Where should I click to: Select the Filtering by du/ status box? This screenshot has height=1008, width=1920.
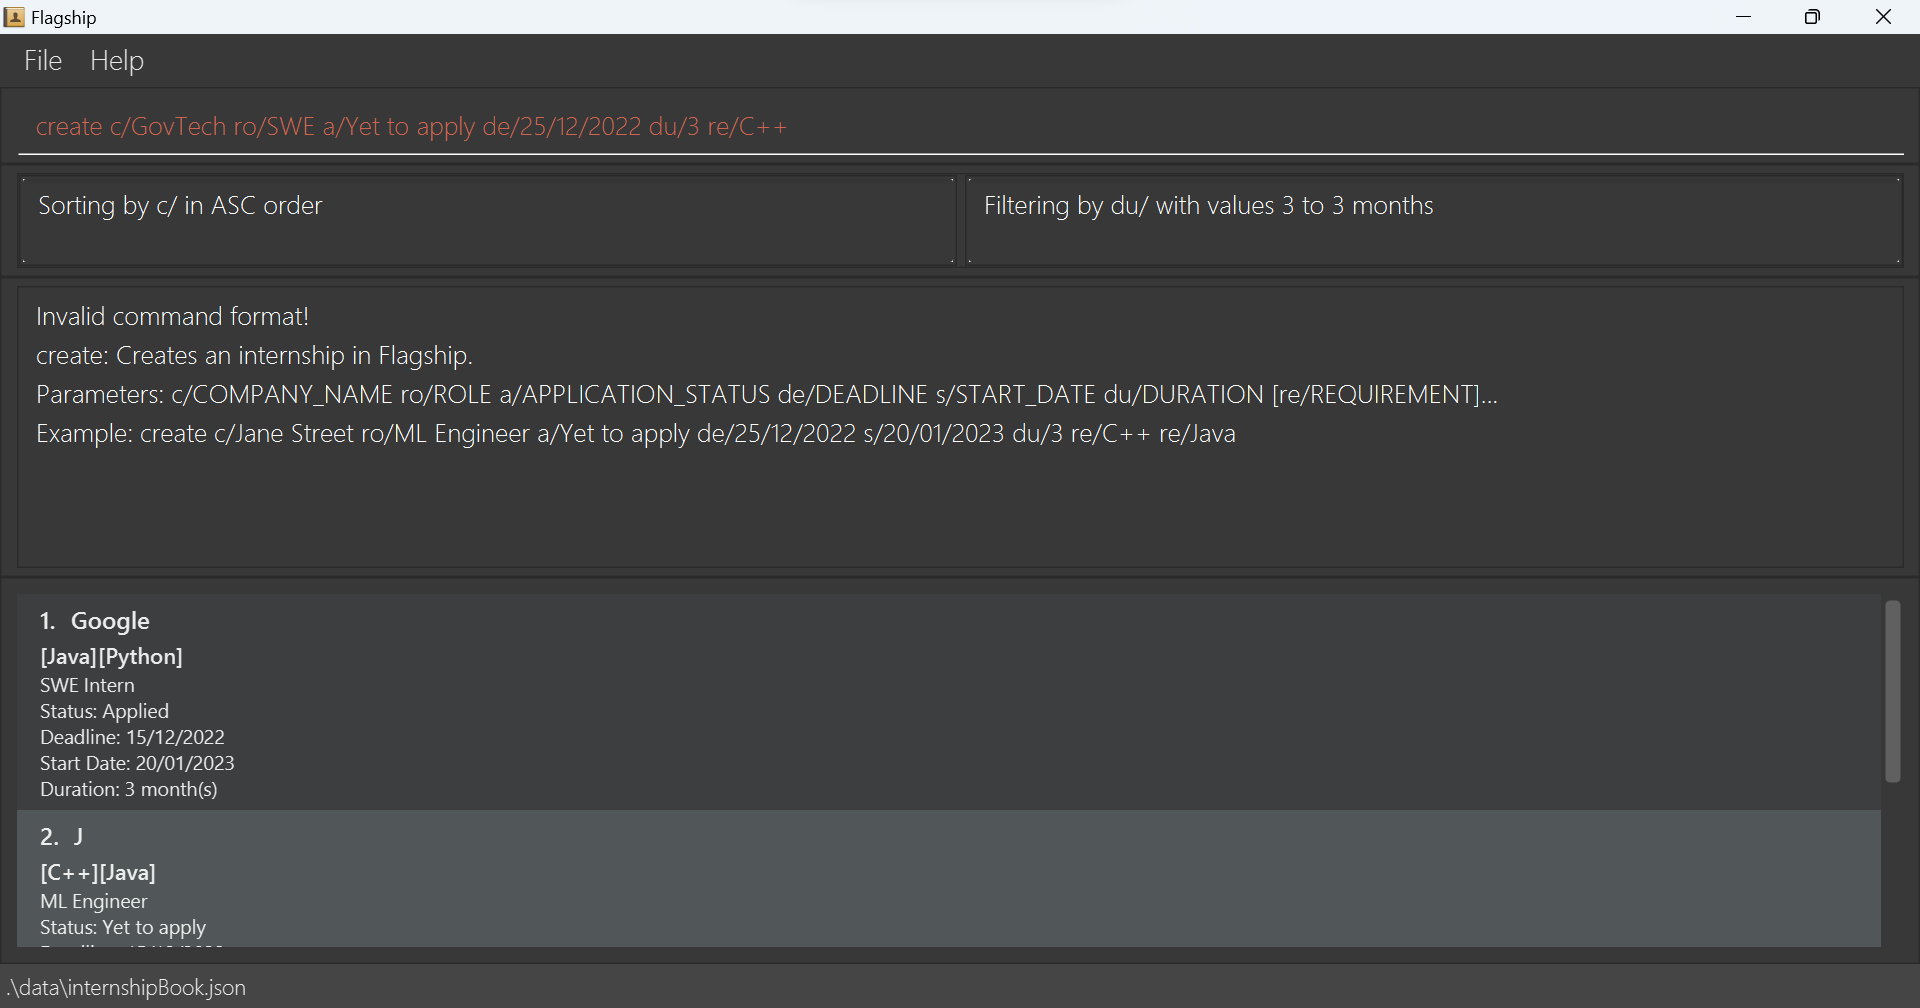1434,221
